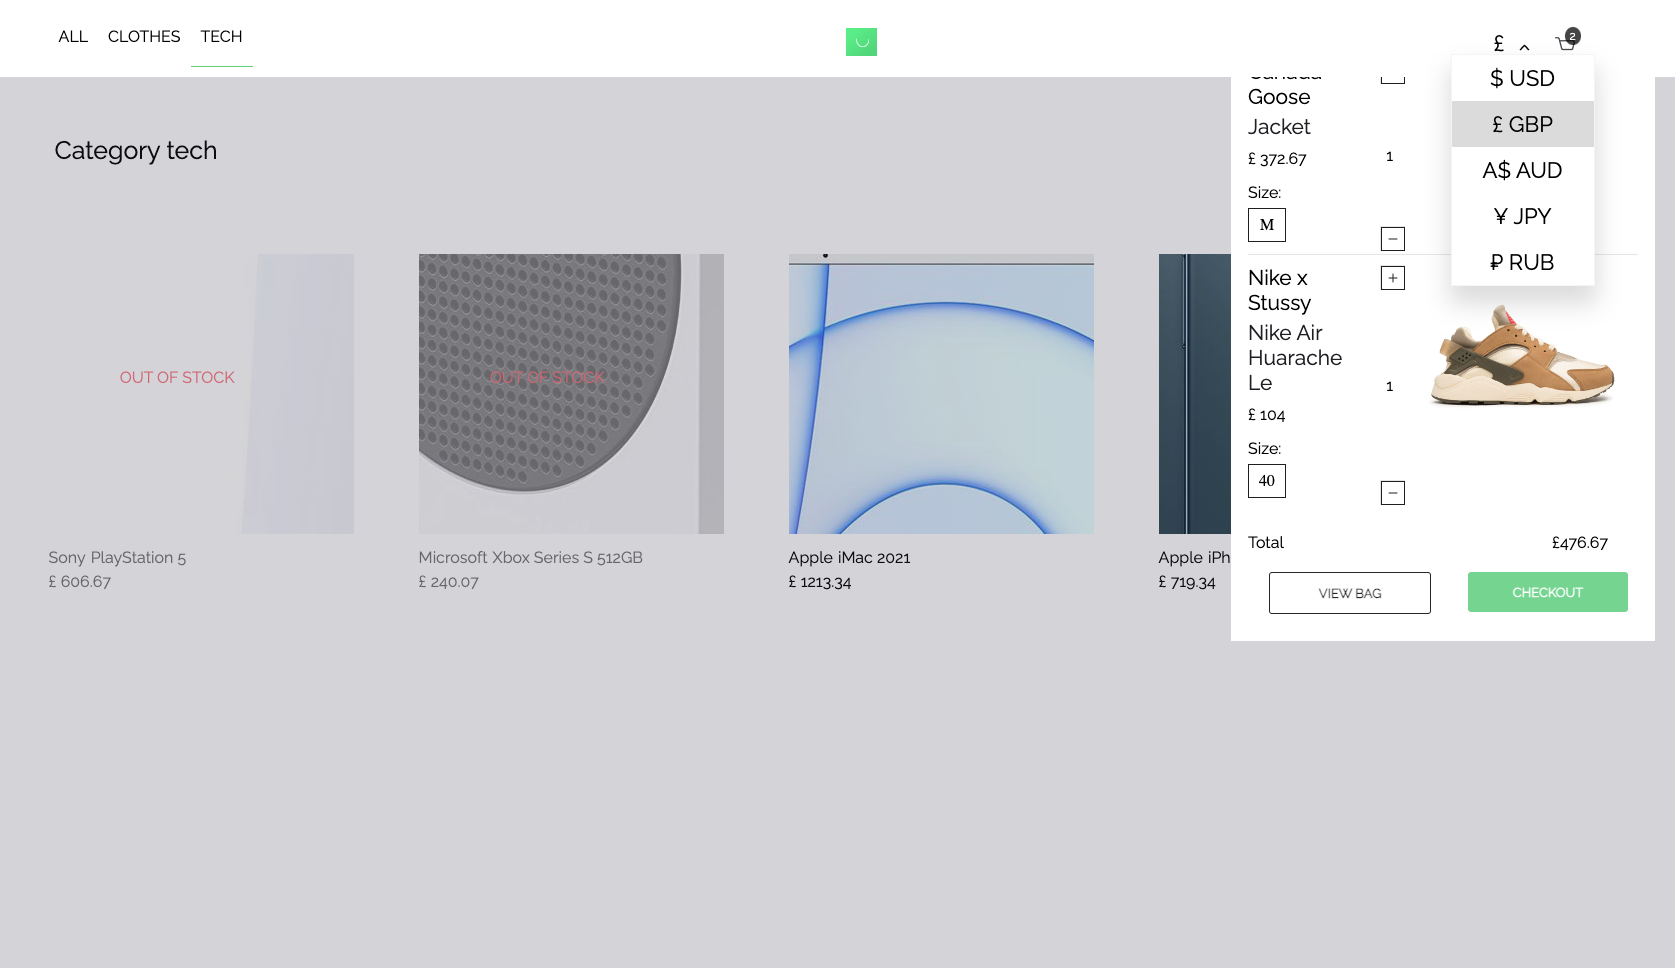Viewport: 1675px width, 968px height.
Task: Click the £ 372.67 jacket price
Action: click(x=1277, y=159)
